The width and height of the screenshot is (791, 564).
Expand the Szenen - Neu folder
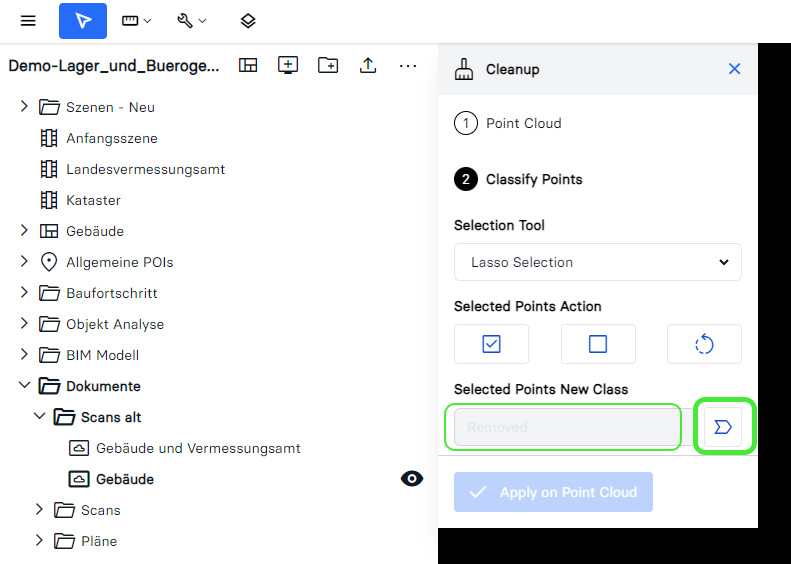click(24, 107)
